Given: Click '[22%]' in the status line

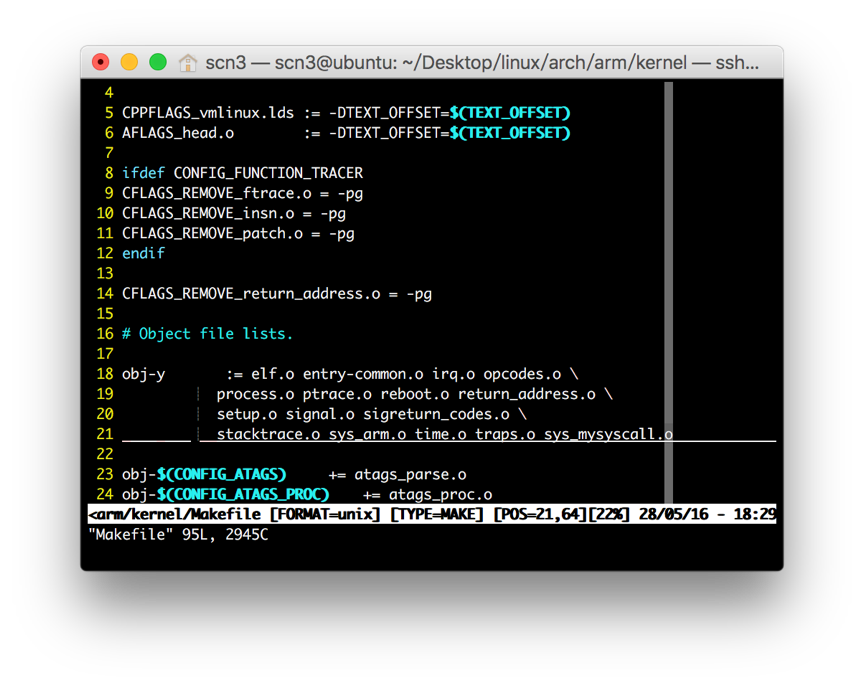Looking at the screenshot, I should 608,514.
